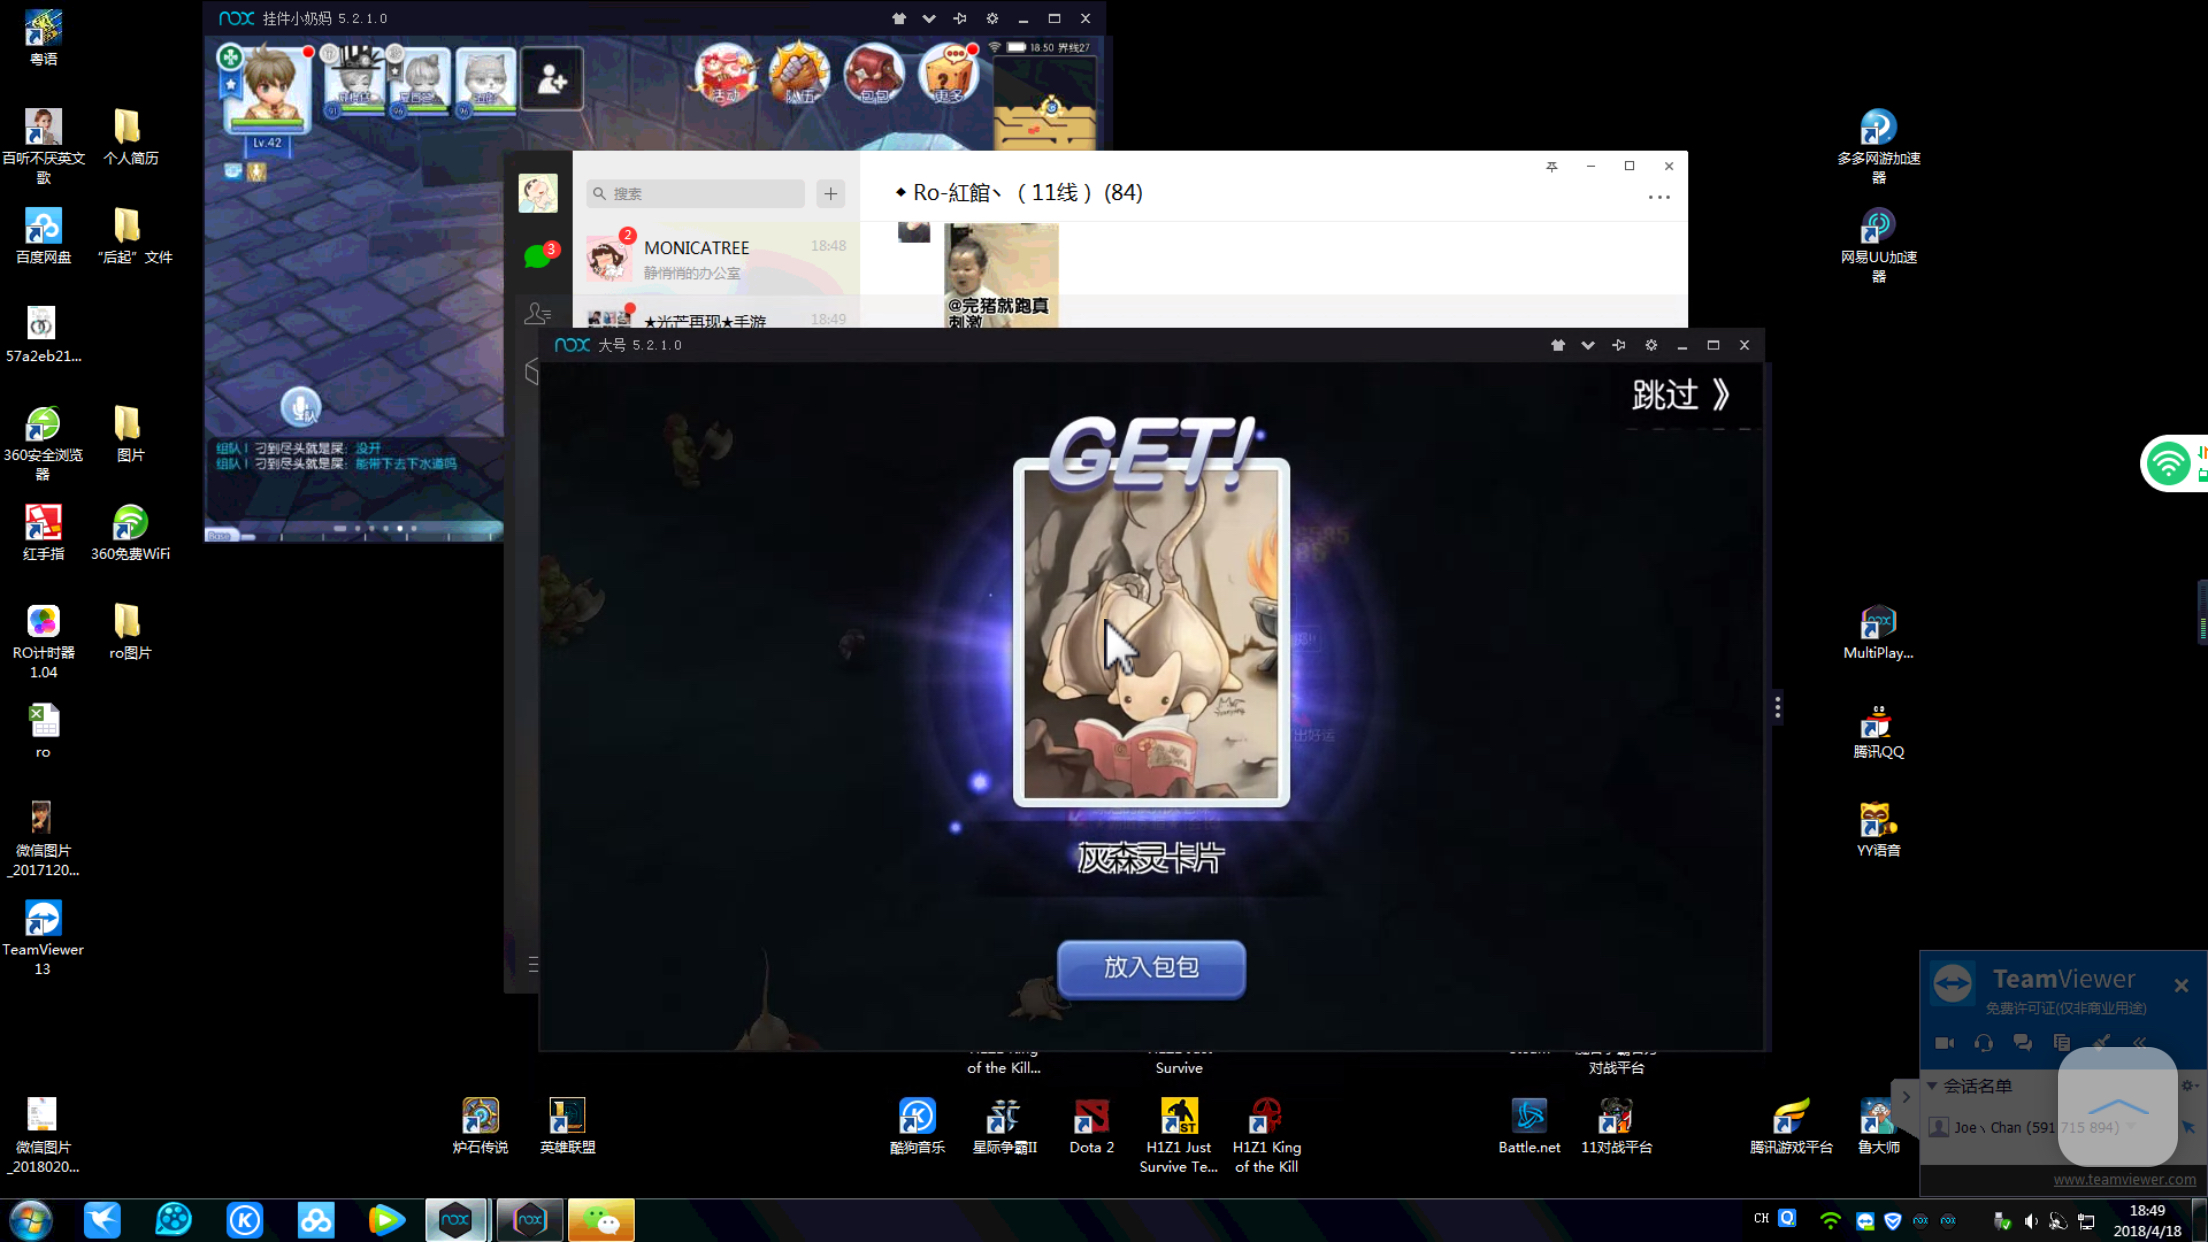Open 酷狗音乐 desktop shortcut
2208x1242 pixels.
point(917,1126)
